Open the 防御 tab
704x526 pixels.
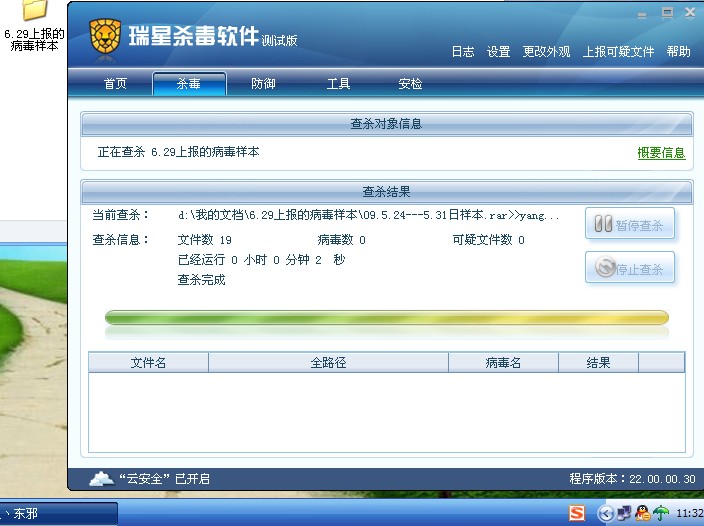263,83
